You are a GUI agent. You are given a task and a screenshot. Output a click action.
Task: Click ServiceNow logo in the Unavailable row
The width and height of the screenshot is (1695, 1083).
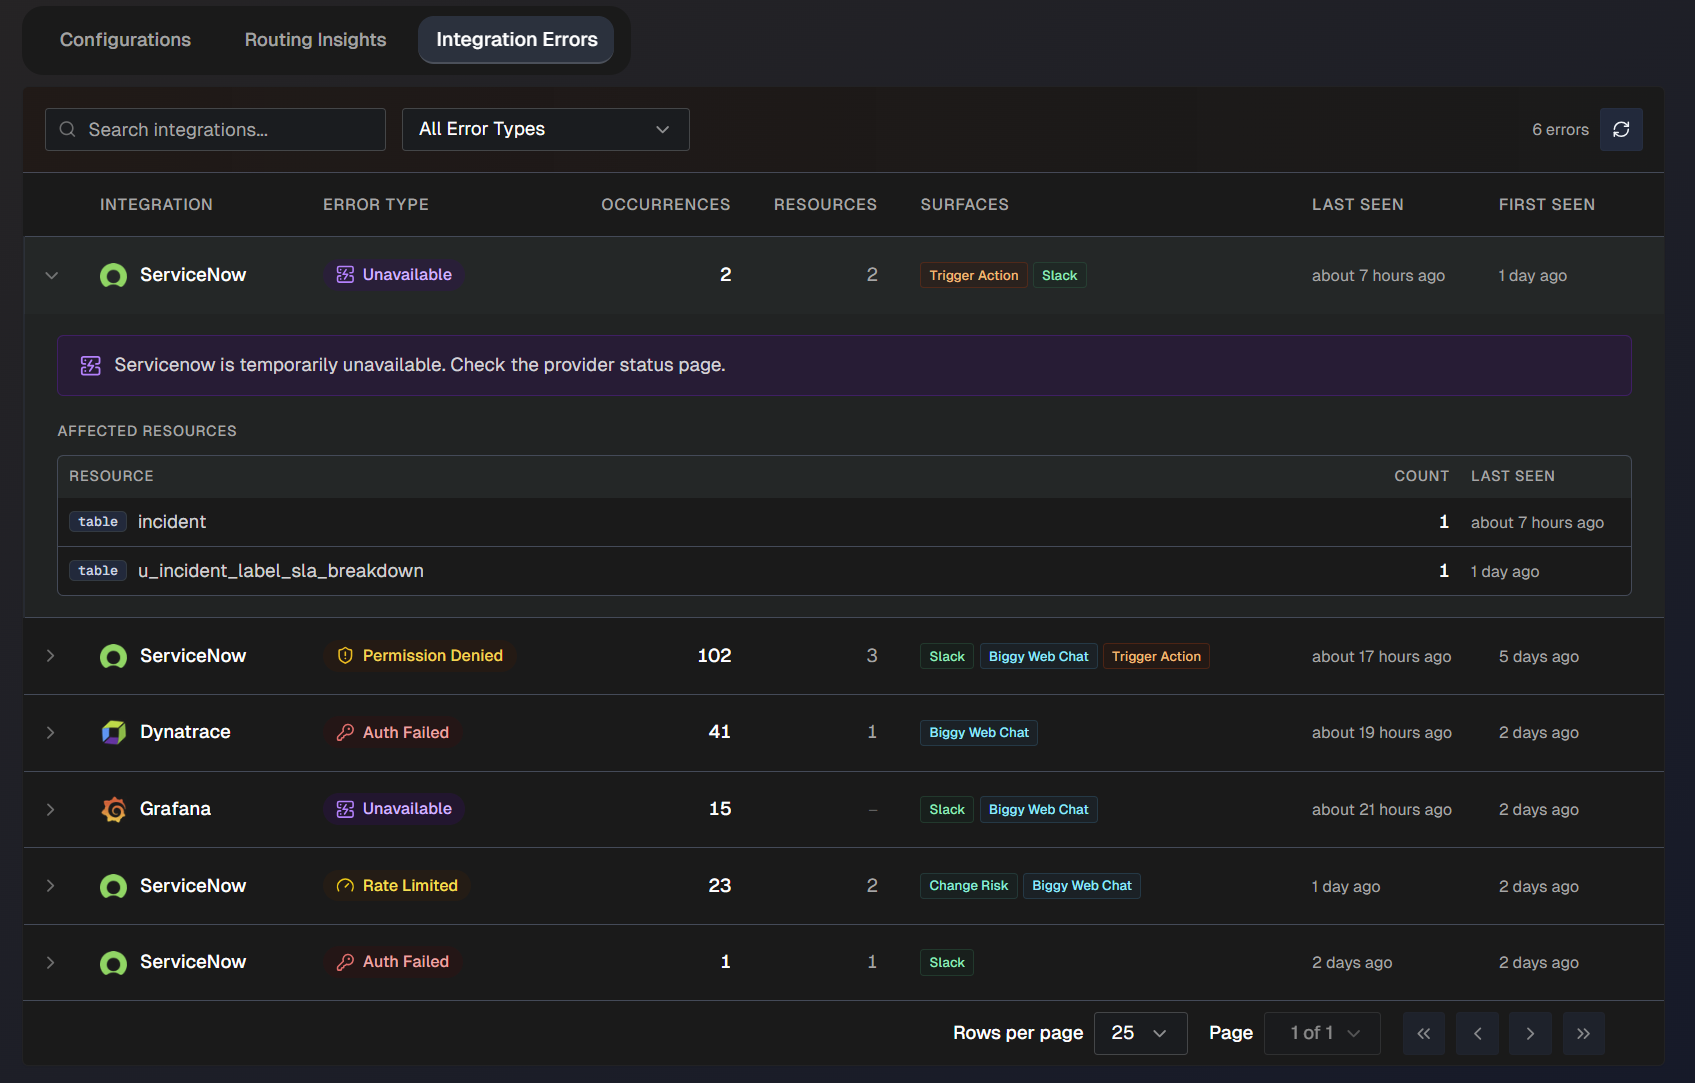tap(114, 275)
